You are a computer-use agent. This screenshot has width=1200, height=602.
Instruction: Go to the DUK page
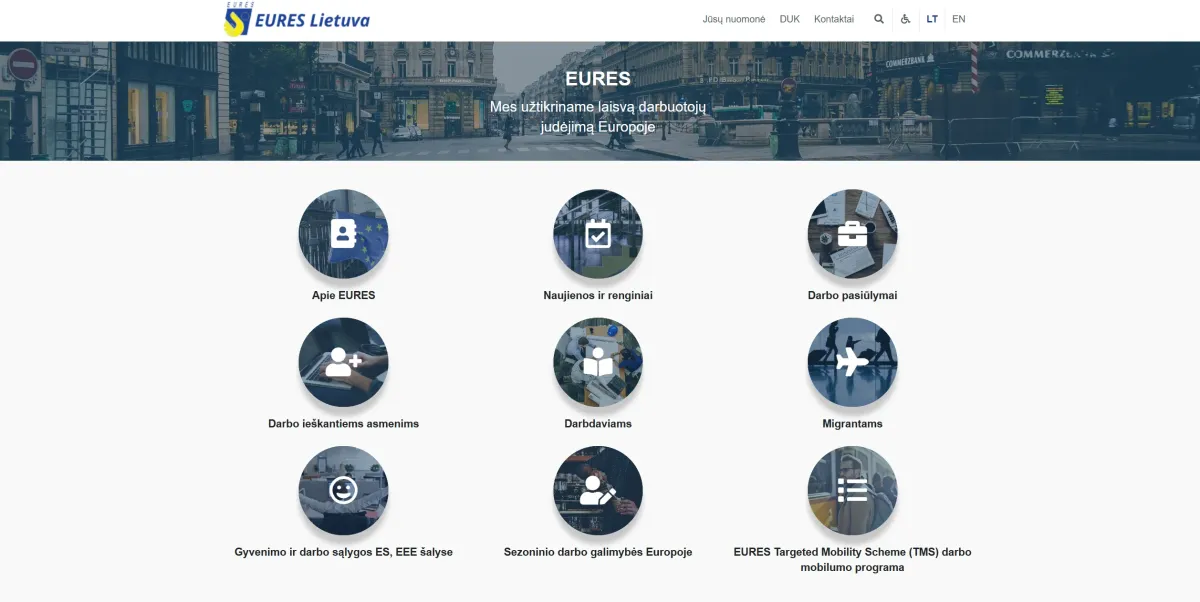coord(790,19)
